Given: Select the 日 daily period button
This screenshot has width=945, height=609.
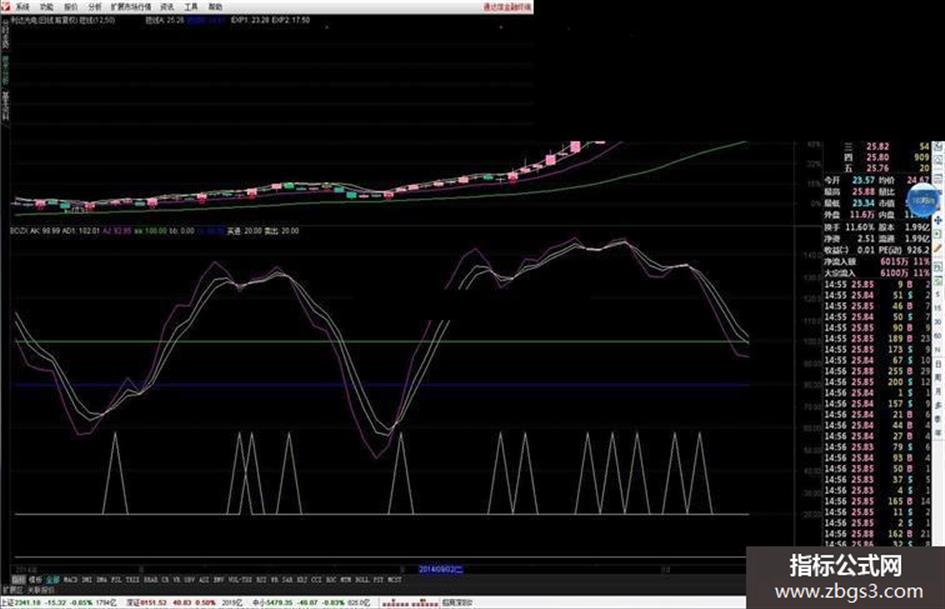Looking at the screenshot, I should click(x=938, y=364).
